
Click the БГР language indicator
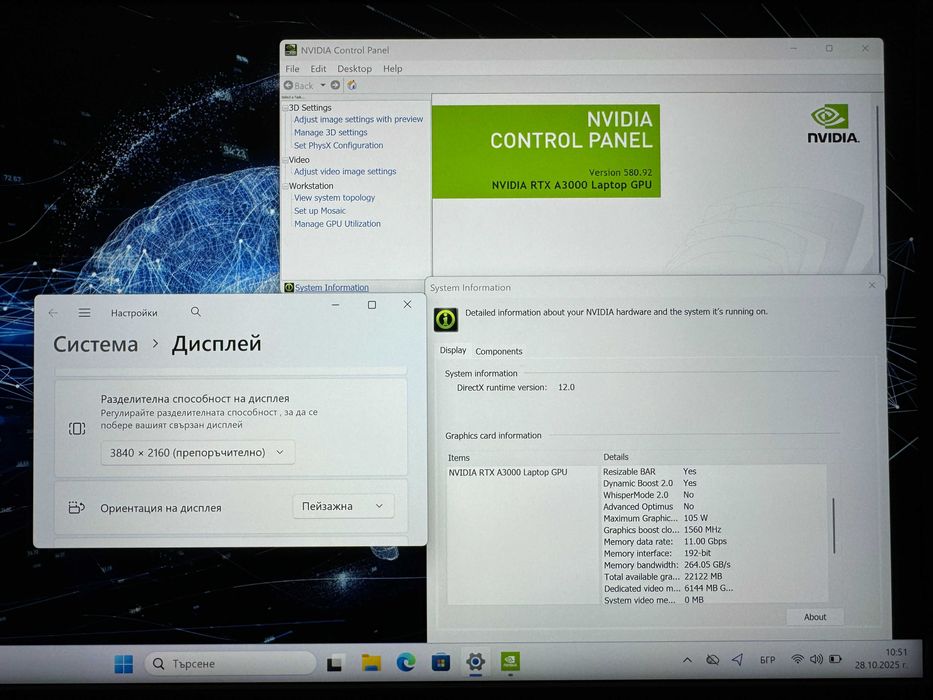[768, 660]
